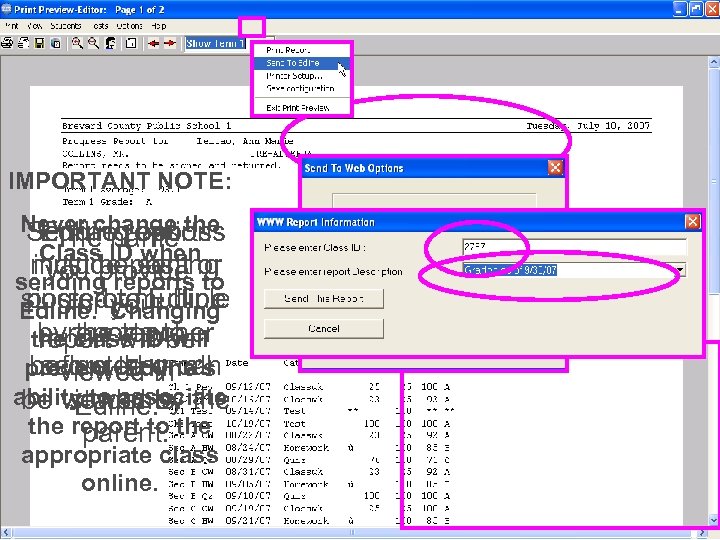Go to previous page with left red arrow
720x540 pixels.
tap(153, 43)
